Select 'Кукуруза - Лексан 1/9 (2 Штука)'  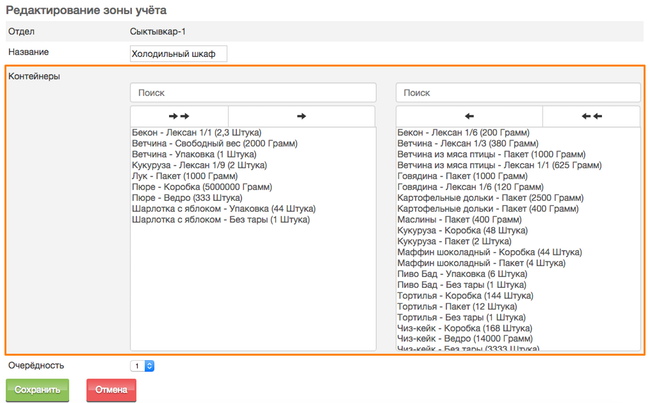click(x=199, y=165)
